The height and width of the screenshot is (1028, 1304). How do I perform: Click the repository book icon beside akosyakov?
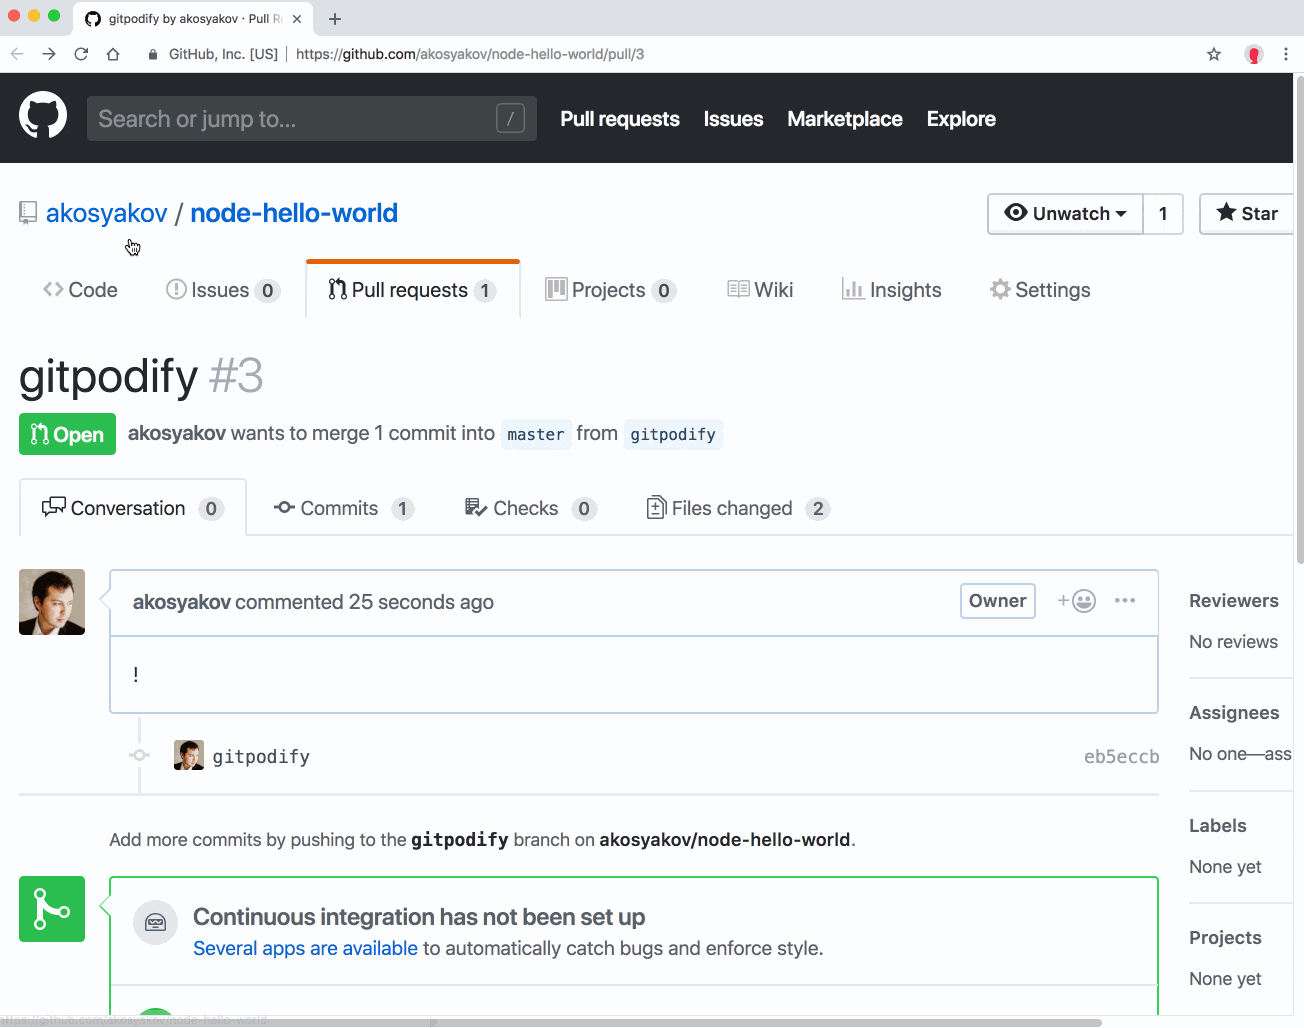(x=27, y=212)
